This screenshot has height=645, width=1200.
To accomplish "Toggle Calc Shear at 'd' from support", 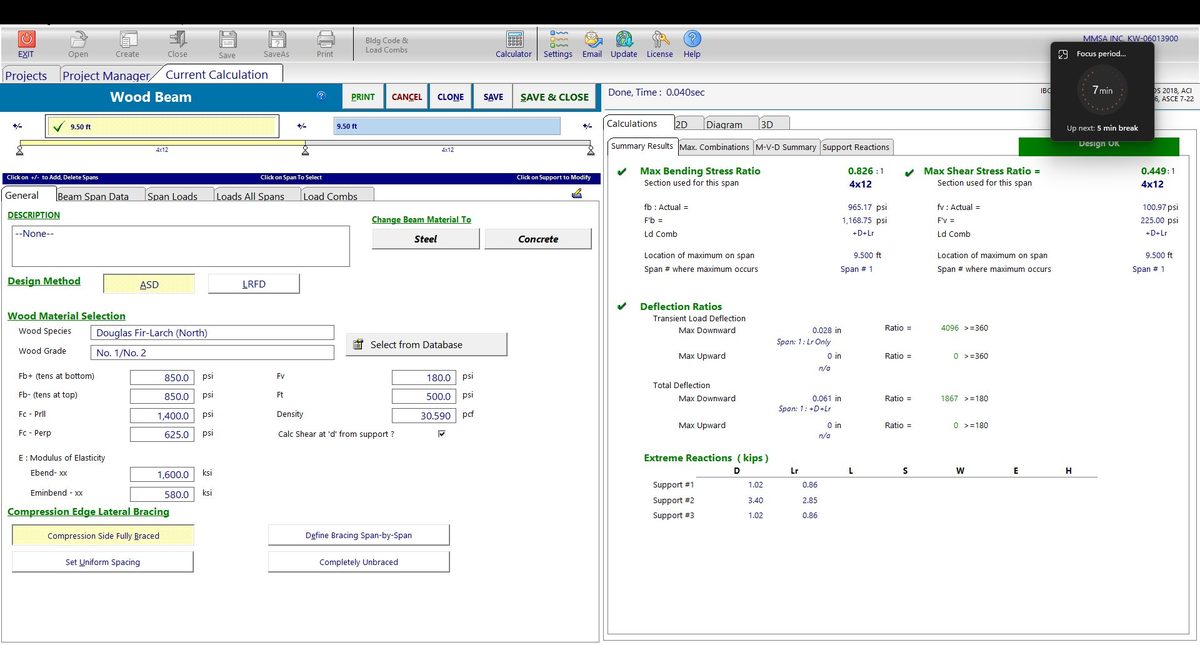I will 441,434.
